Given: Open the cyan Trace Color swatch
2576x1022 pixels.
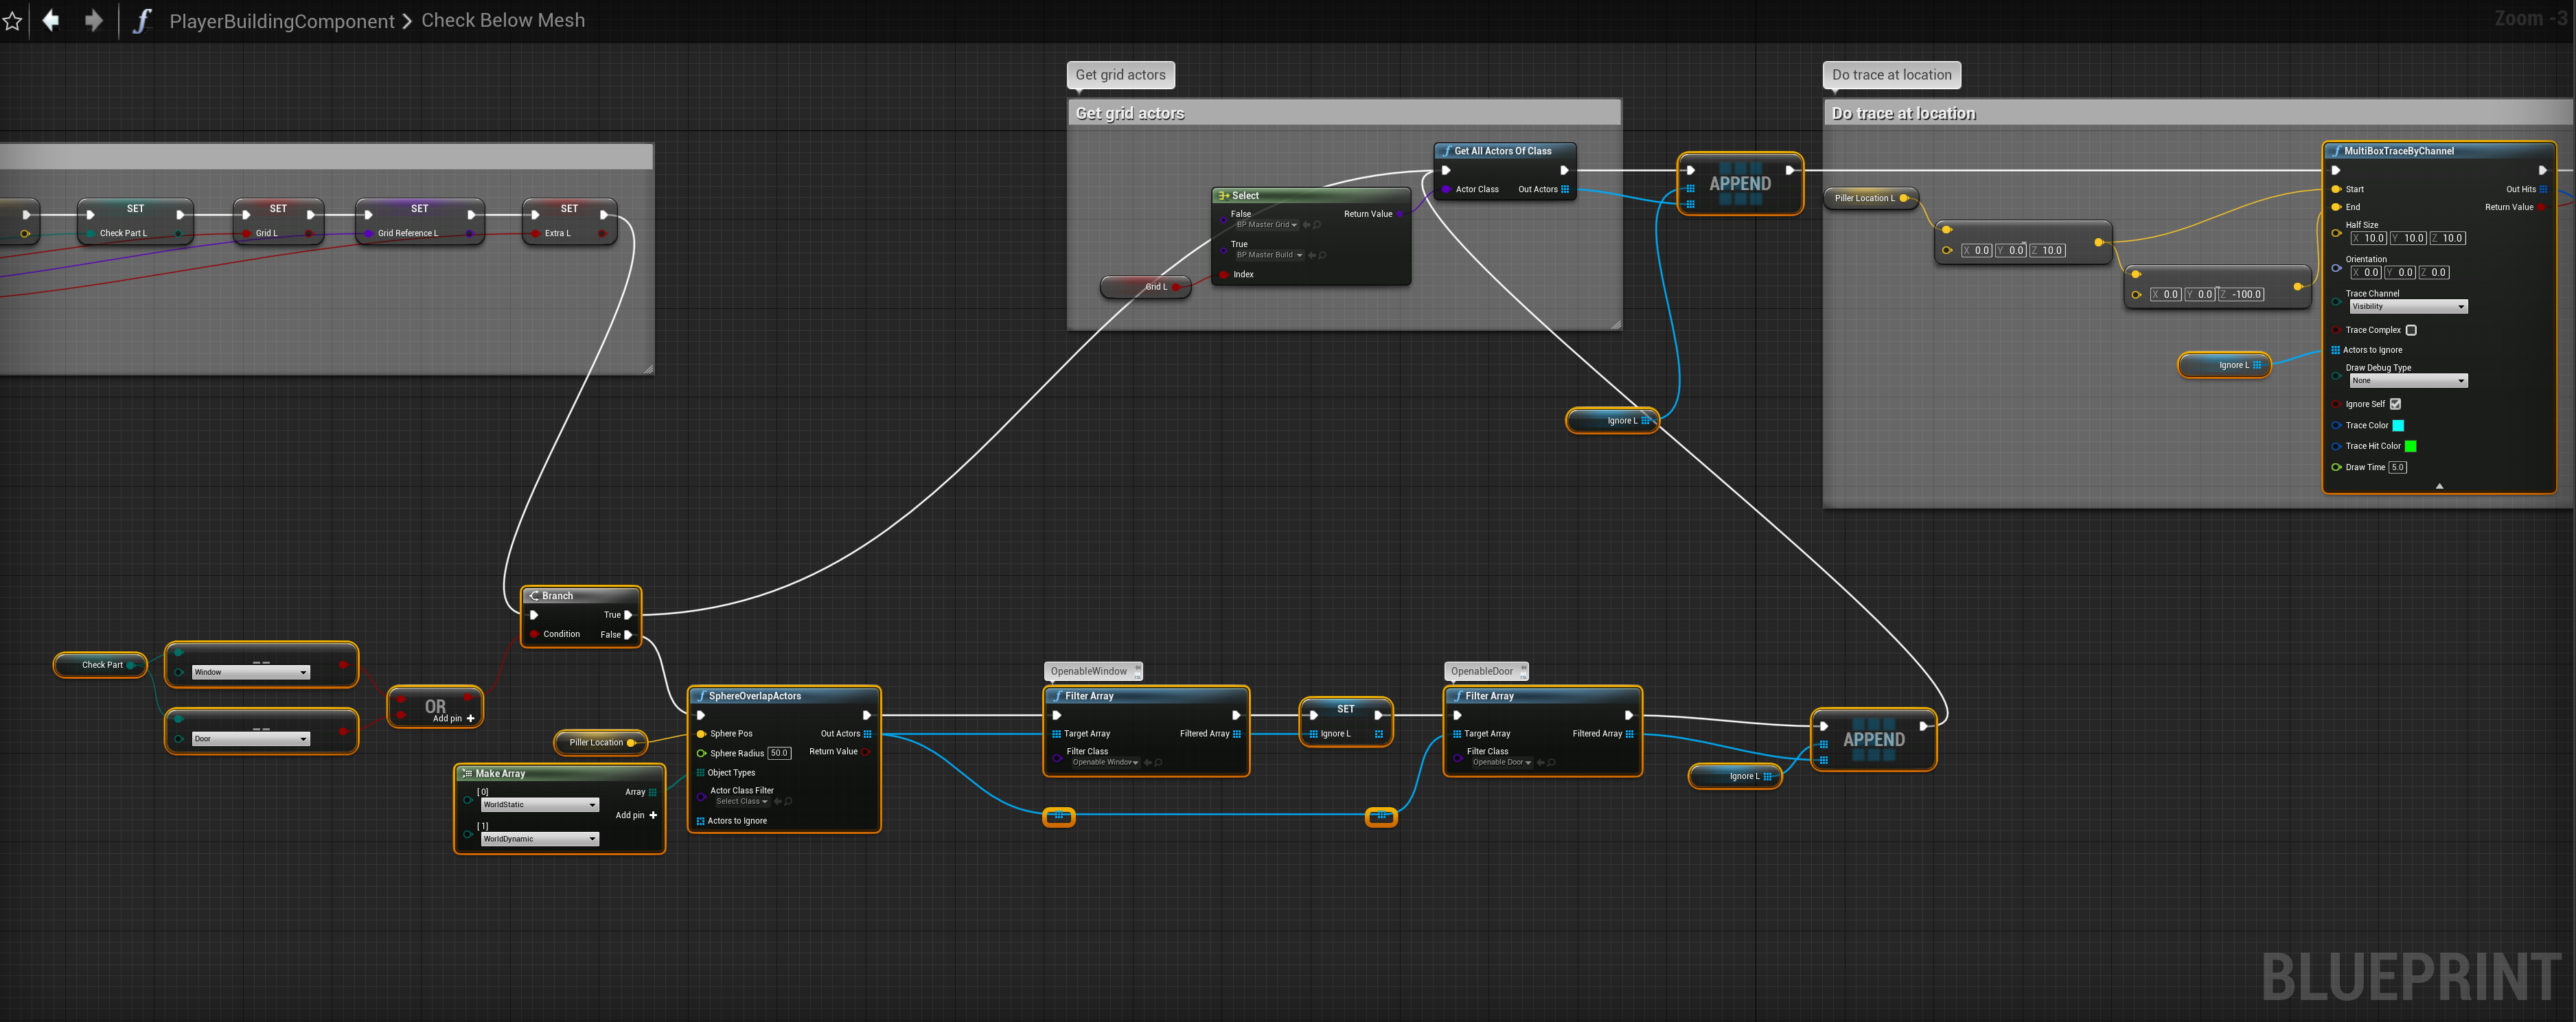Looking at the screenshot, I should pos(2398,426).
